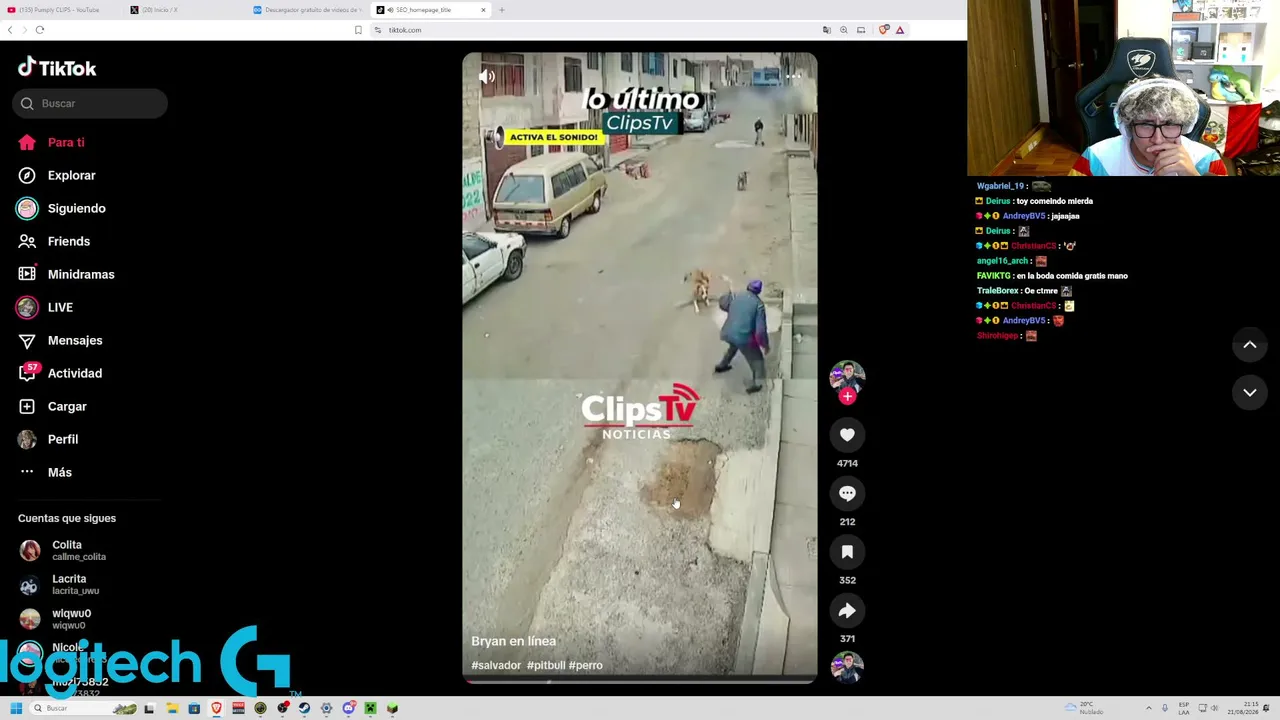1280x720 pixels.
Task: Open File Explorer from the taskbar
Action: 172,708
